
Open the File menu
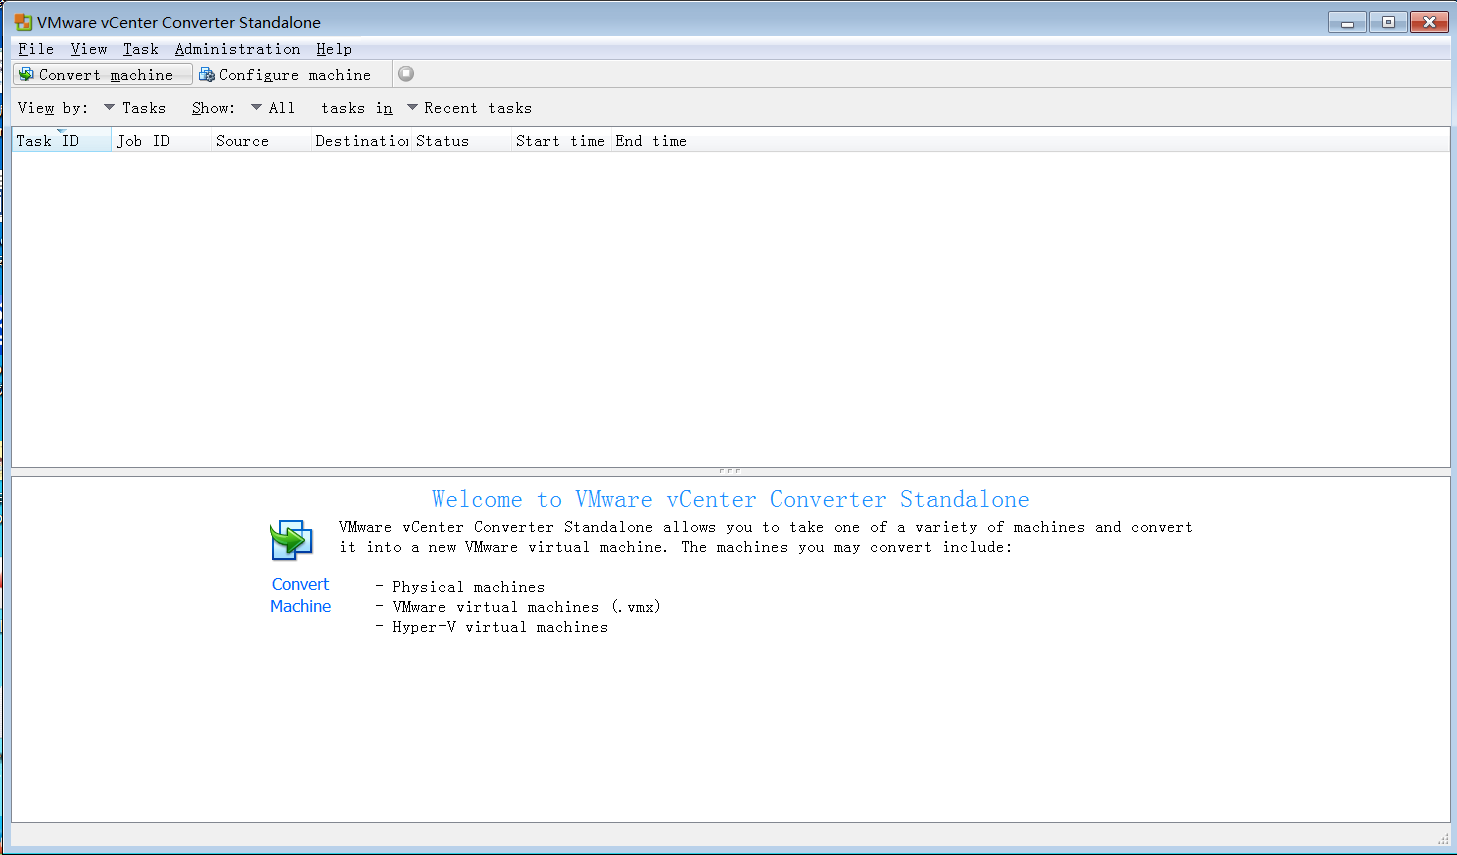pyautogui.click(x=36, y=49)
